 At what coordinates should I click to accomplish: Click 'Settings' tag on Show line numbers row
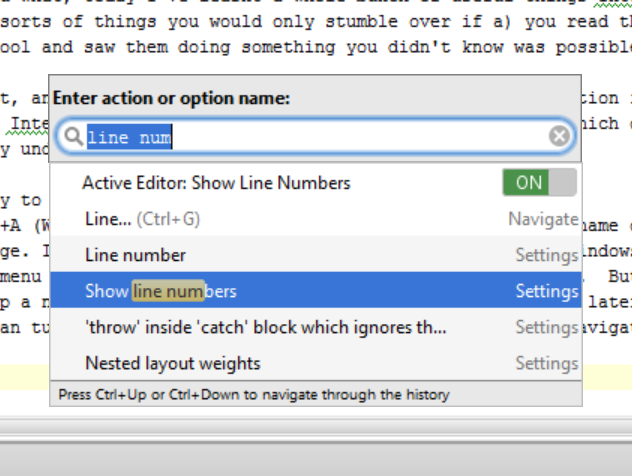547,291
